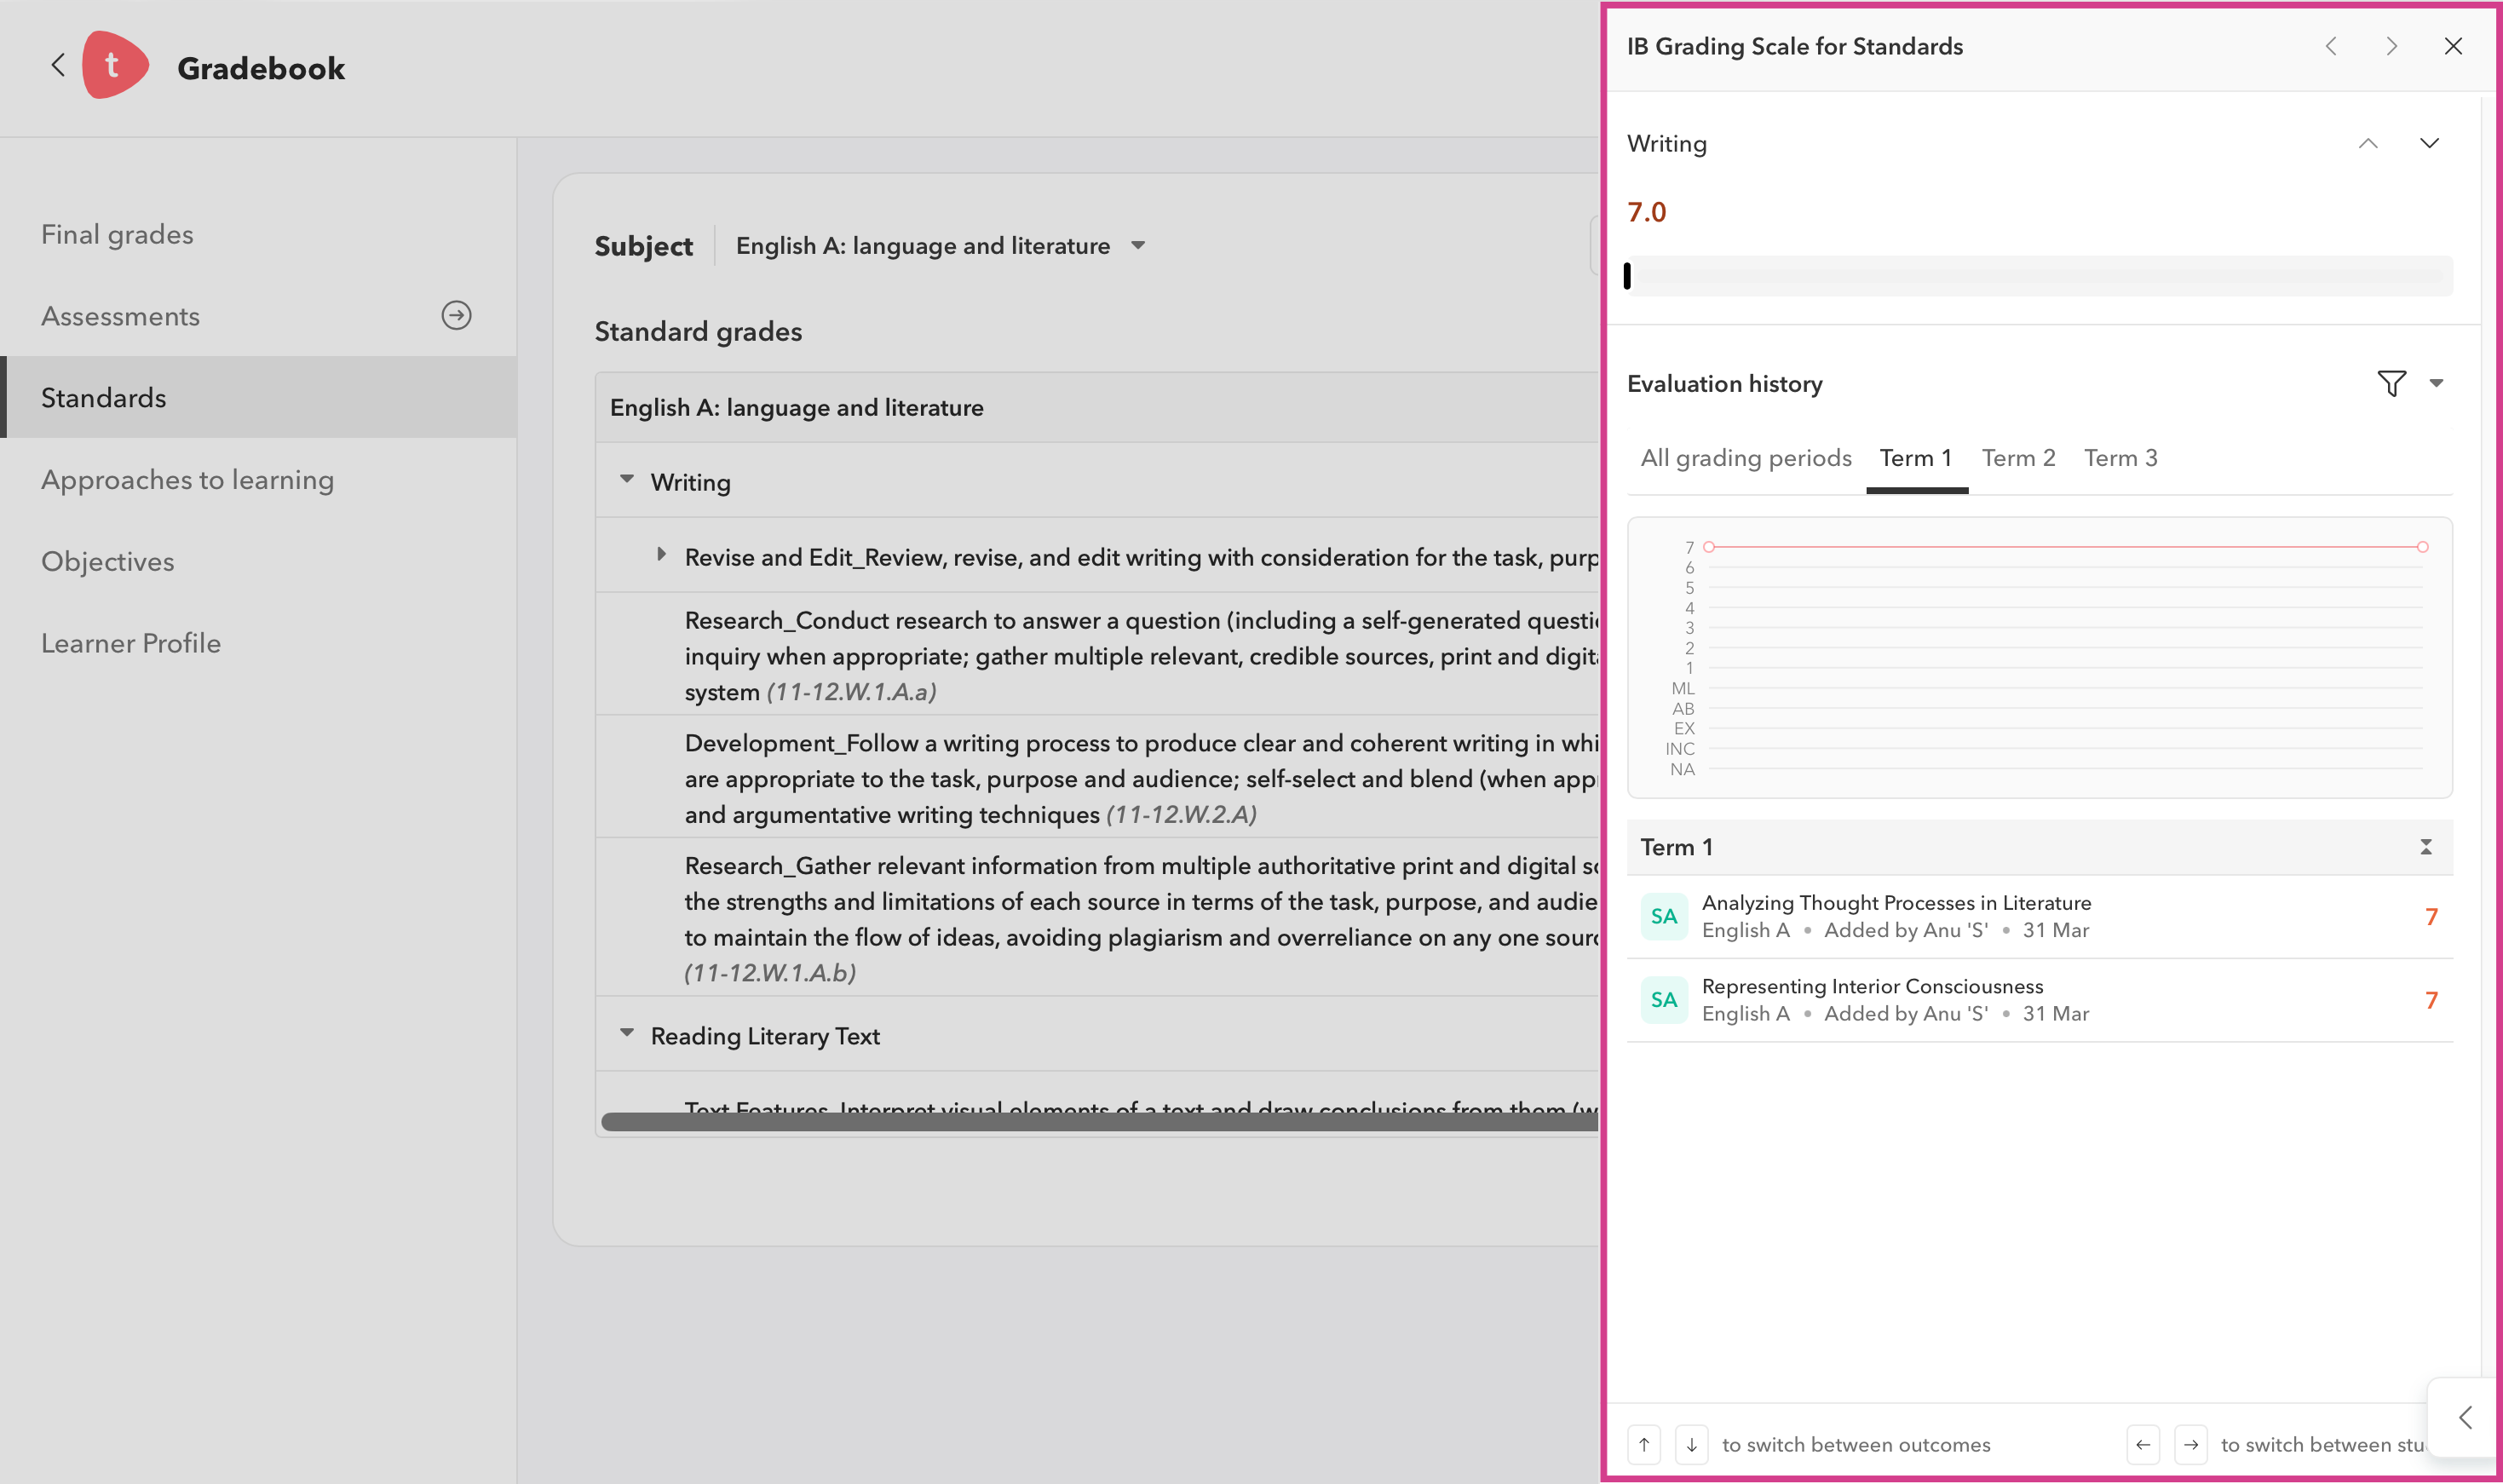
Task: Click the first data point on the chart
Action: tap(1710, 547)
